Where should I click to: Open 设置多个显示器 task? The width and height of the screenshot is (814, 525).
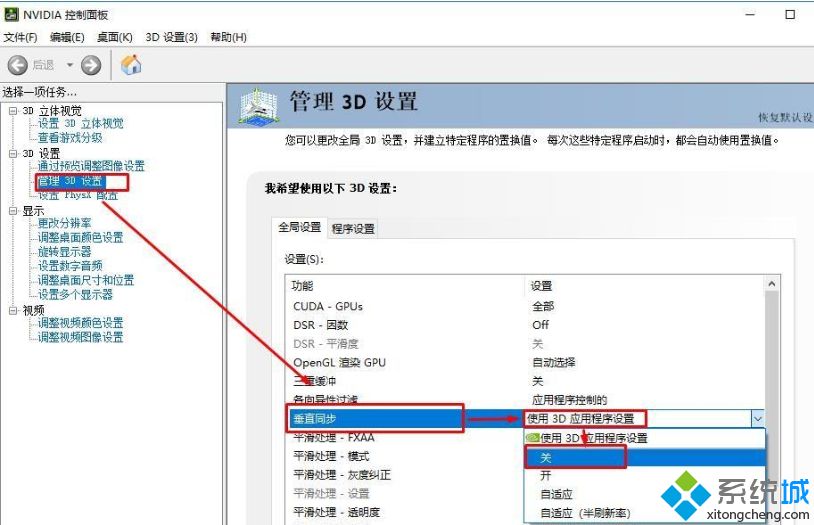[75, 294]
